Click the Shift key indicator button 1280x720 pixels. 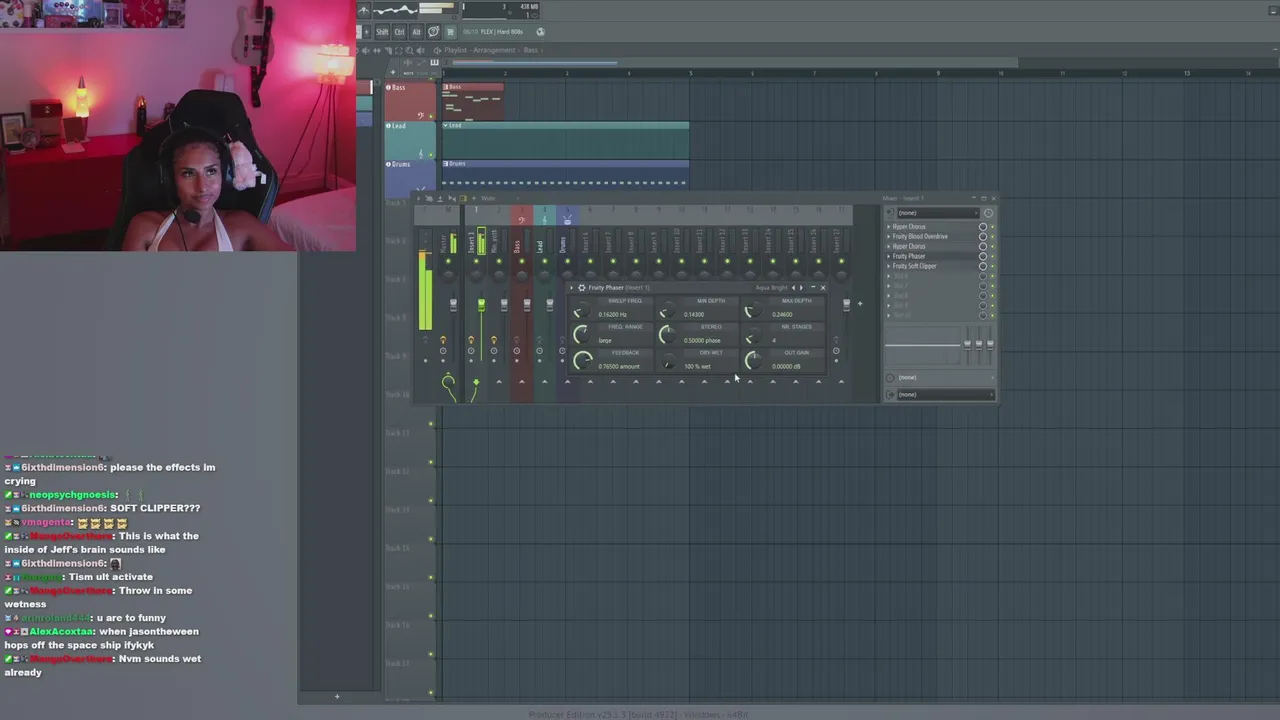[382, 32]
